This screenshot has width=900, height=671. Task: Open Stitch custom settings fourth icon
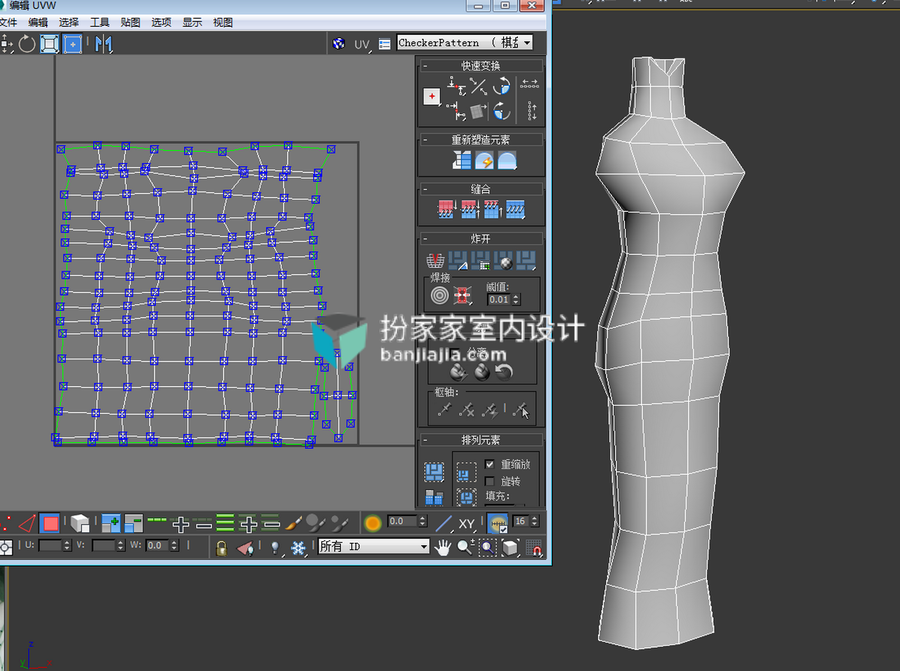pos(515,210)
